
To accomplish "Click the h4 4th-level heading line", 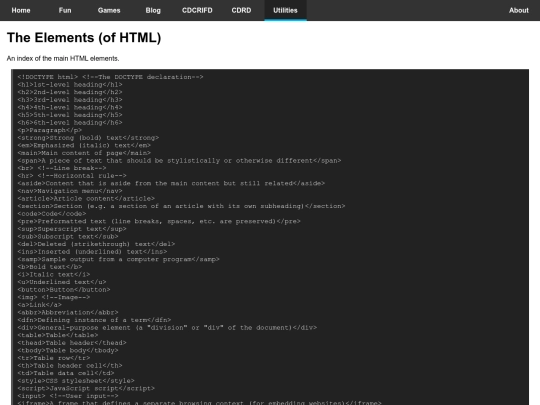I will point(70,107).
